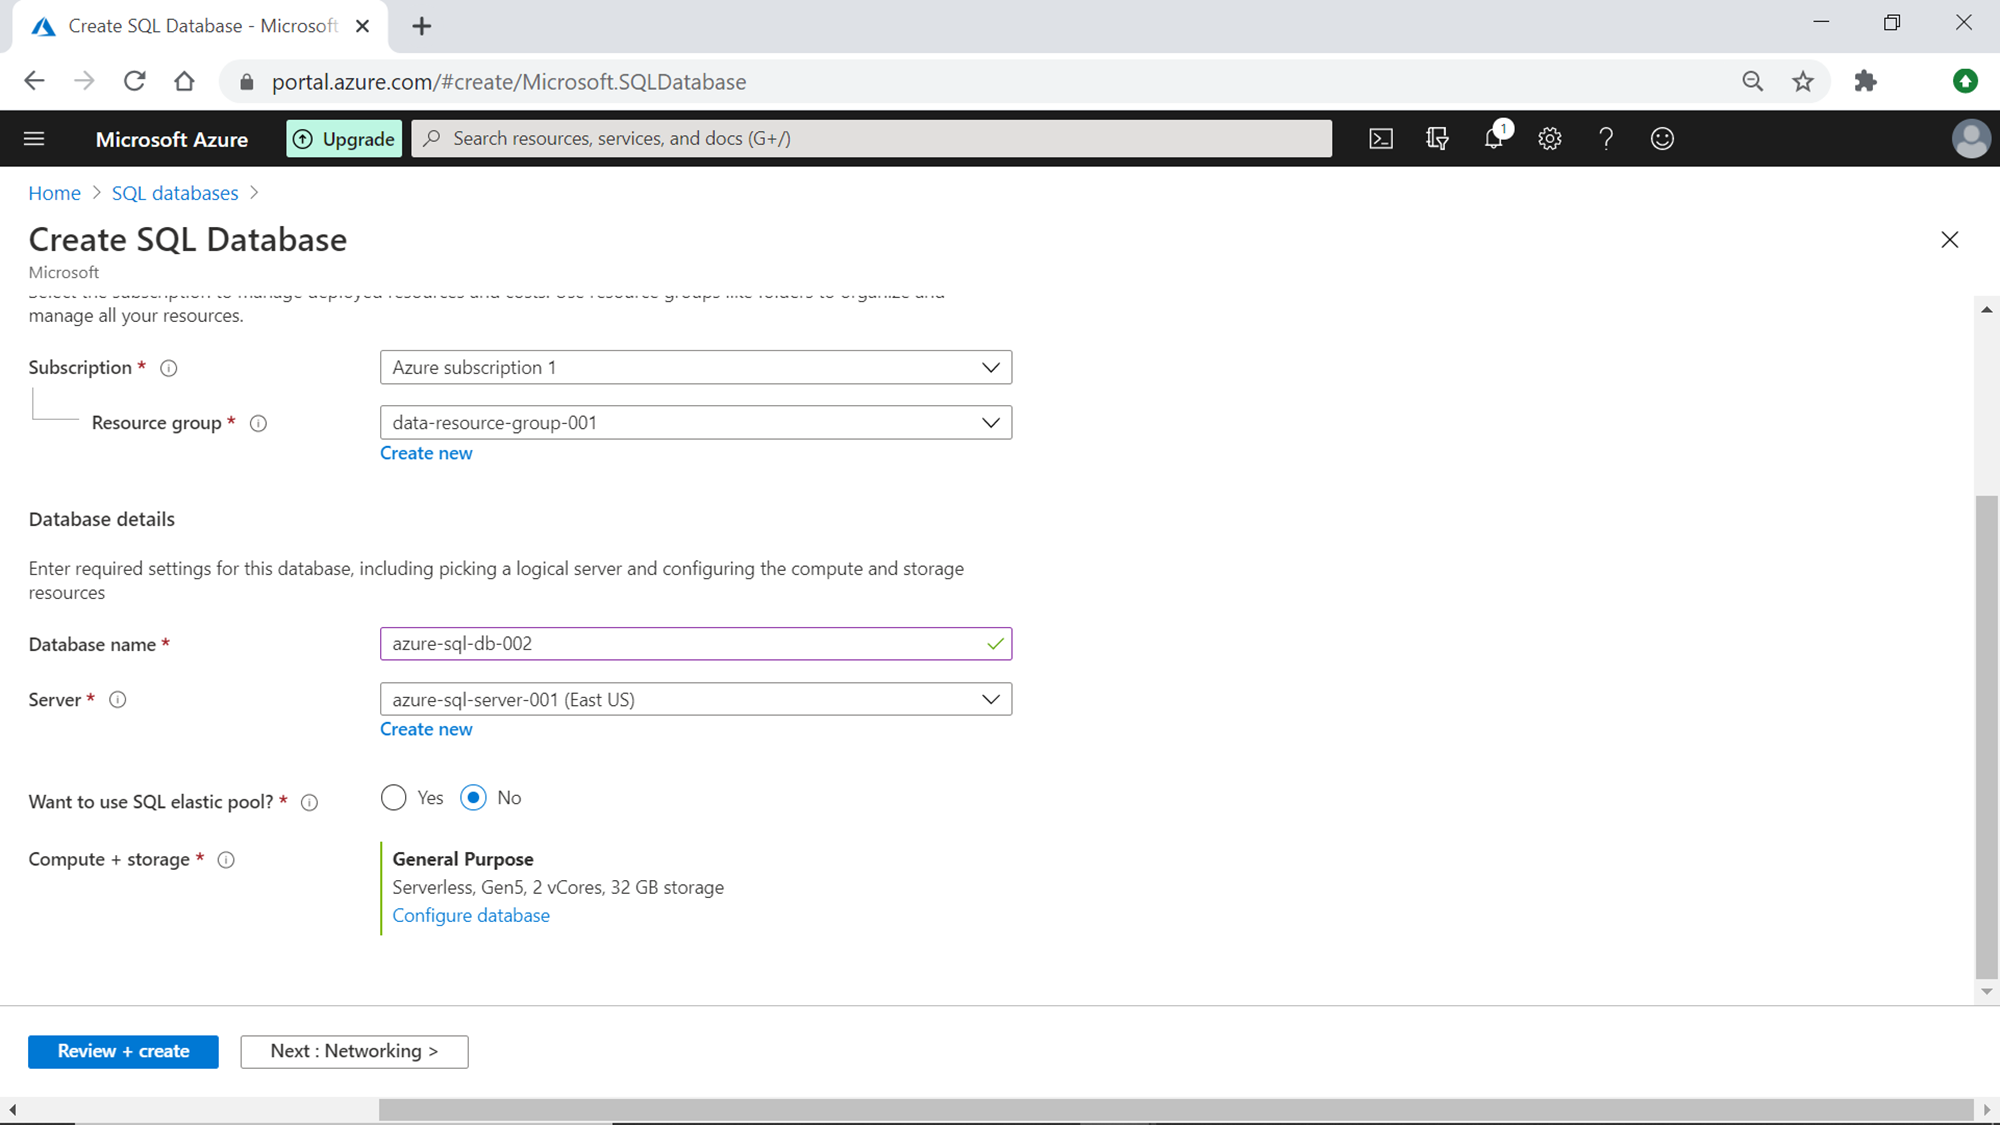Select No for SQL elastic pool
Screen dimensions: 2000x1125
coord(474,798)
